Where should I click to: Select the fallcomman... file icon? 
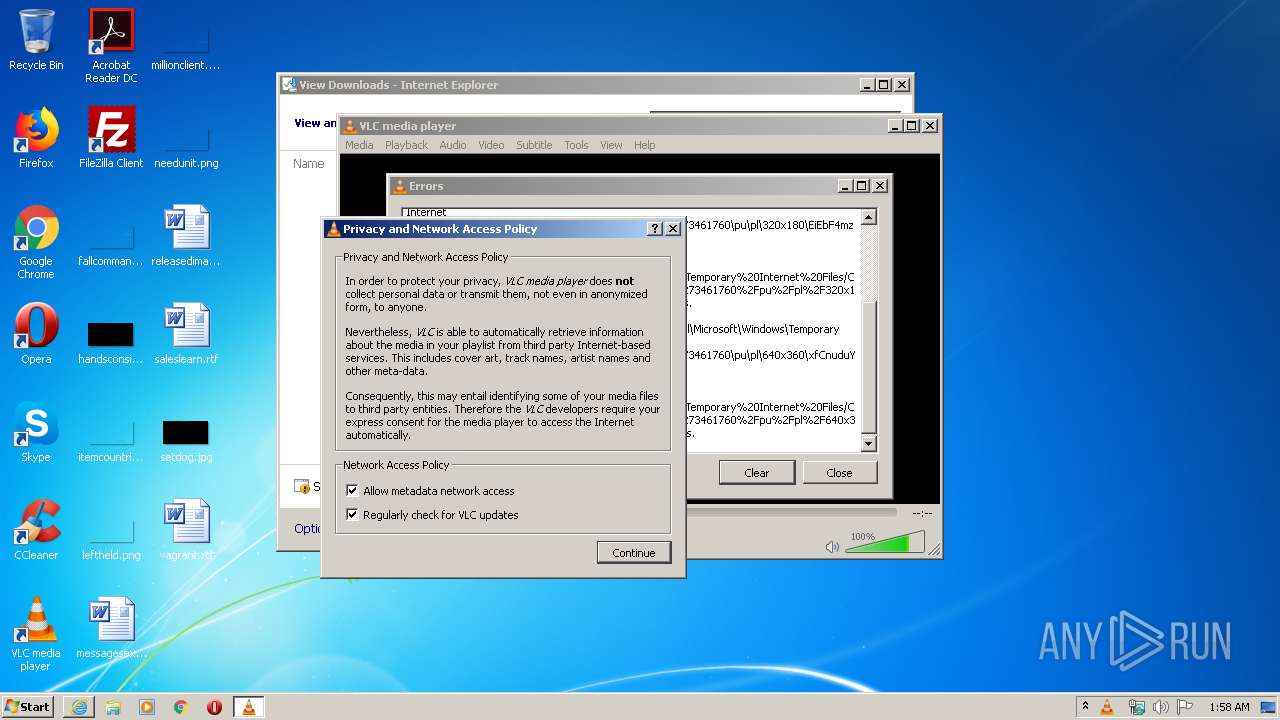point(111,242)
